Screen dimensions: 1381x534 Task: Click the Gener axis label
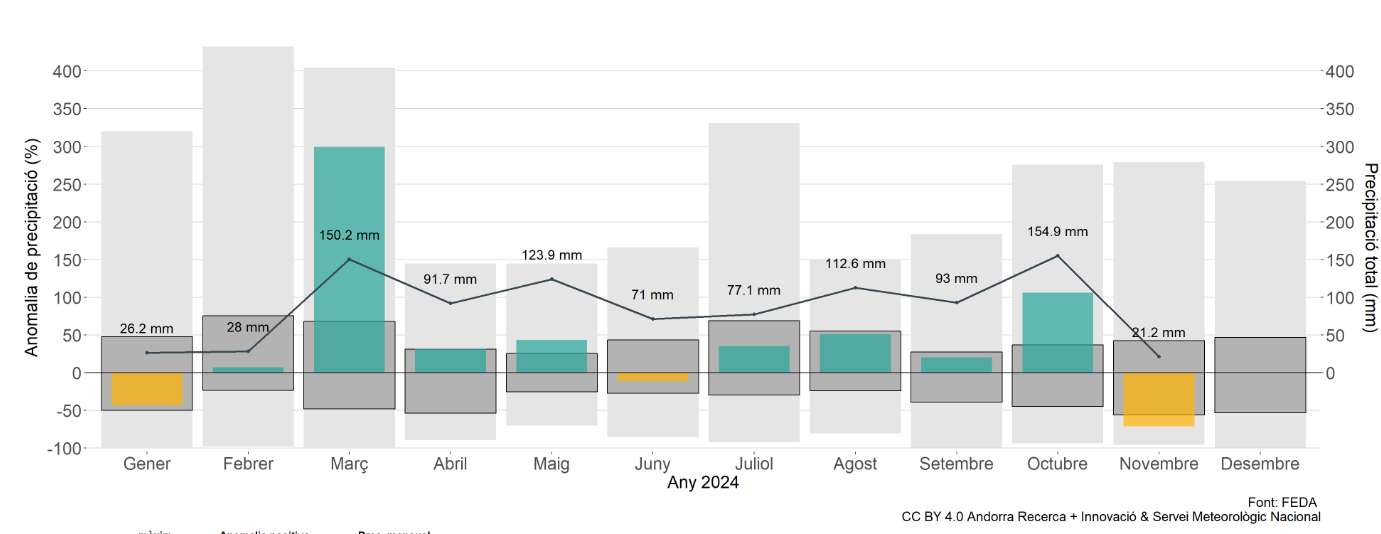147,464
